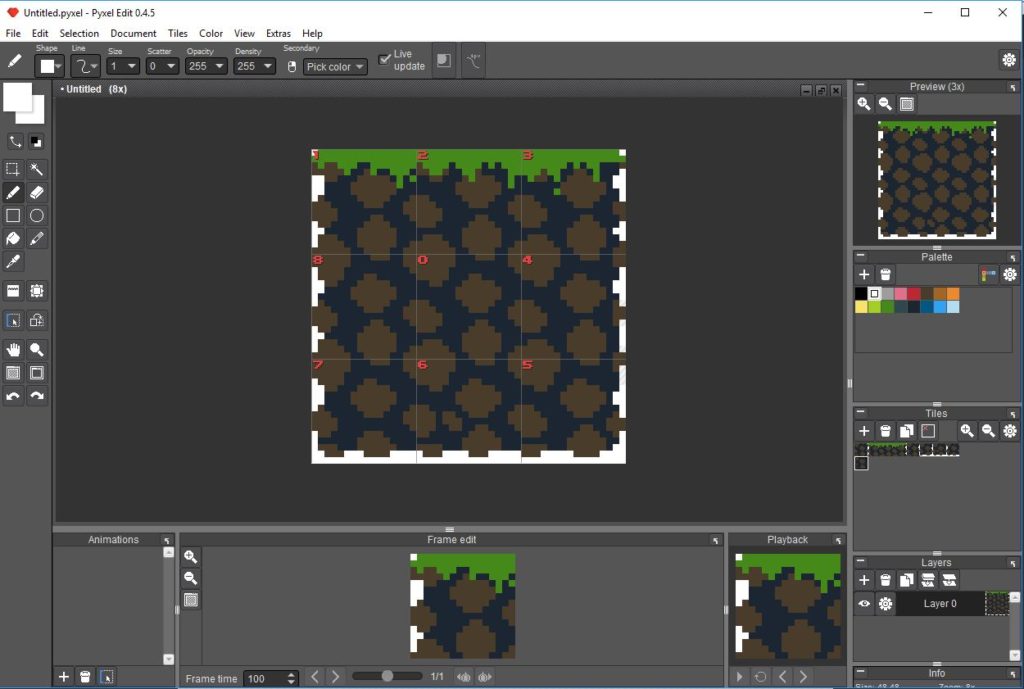
Task: Select the red swatch in the Palette
Action: pyautogui.click(x=913, y=293)
